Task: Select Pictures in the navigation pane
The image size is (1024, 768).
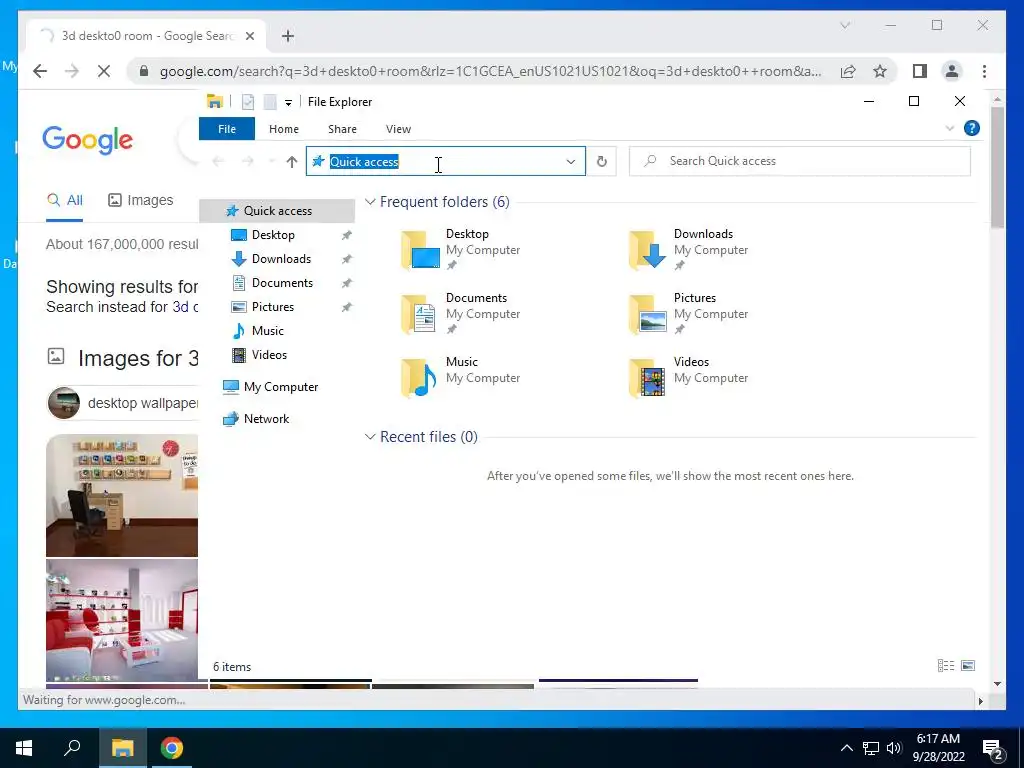Action: 272,307
